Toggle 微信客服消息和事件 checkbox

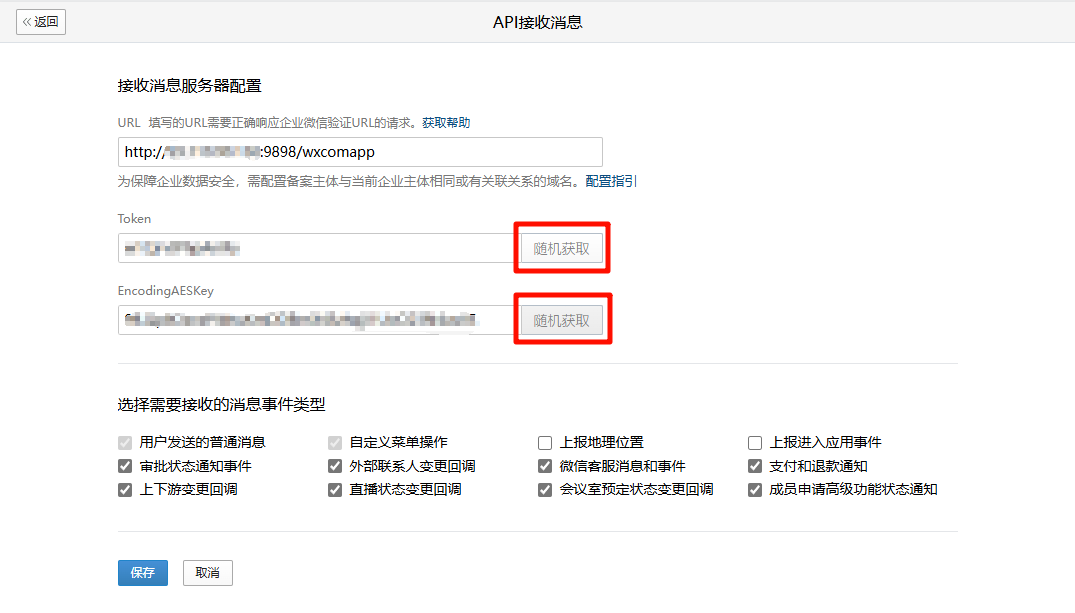click(x=545, y=466)
